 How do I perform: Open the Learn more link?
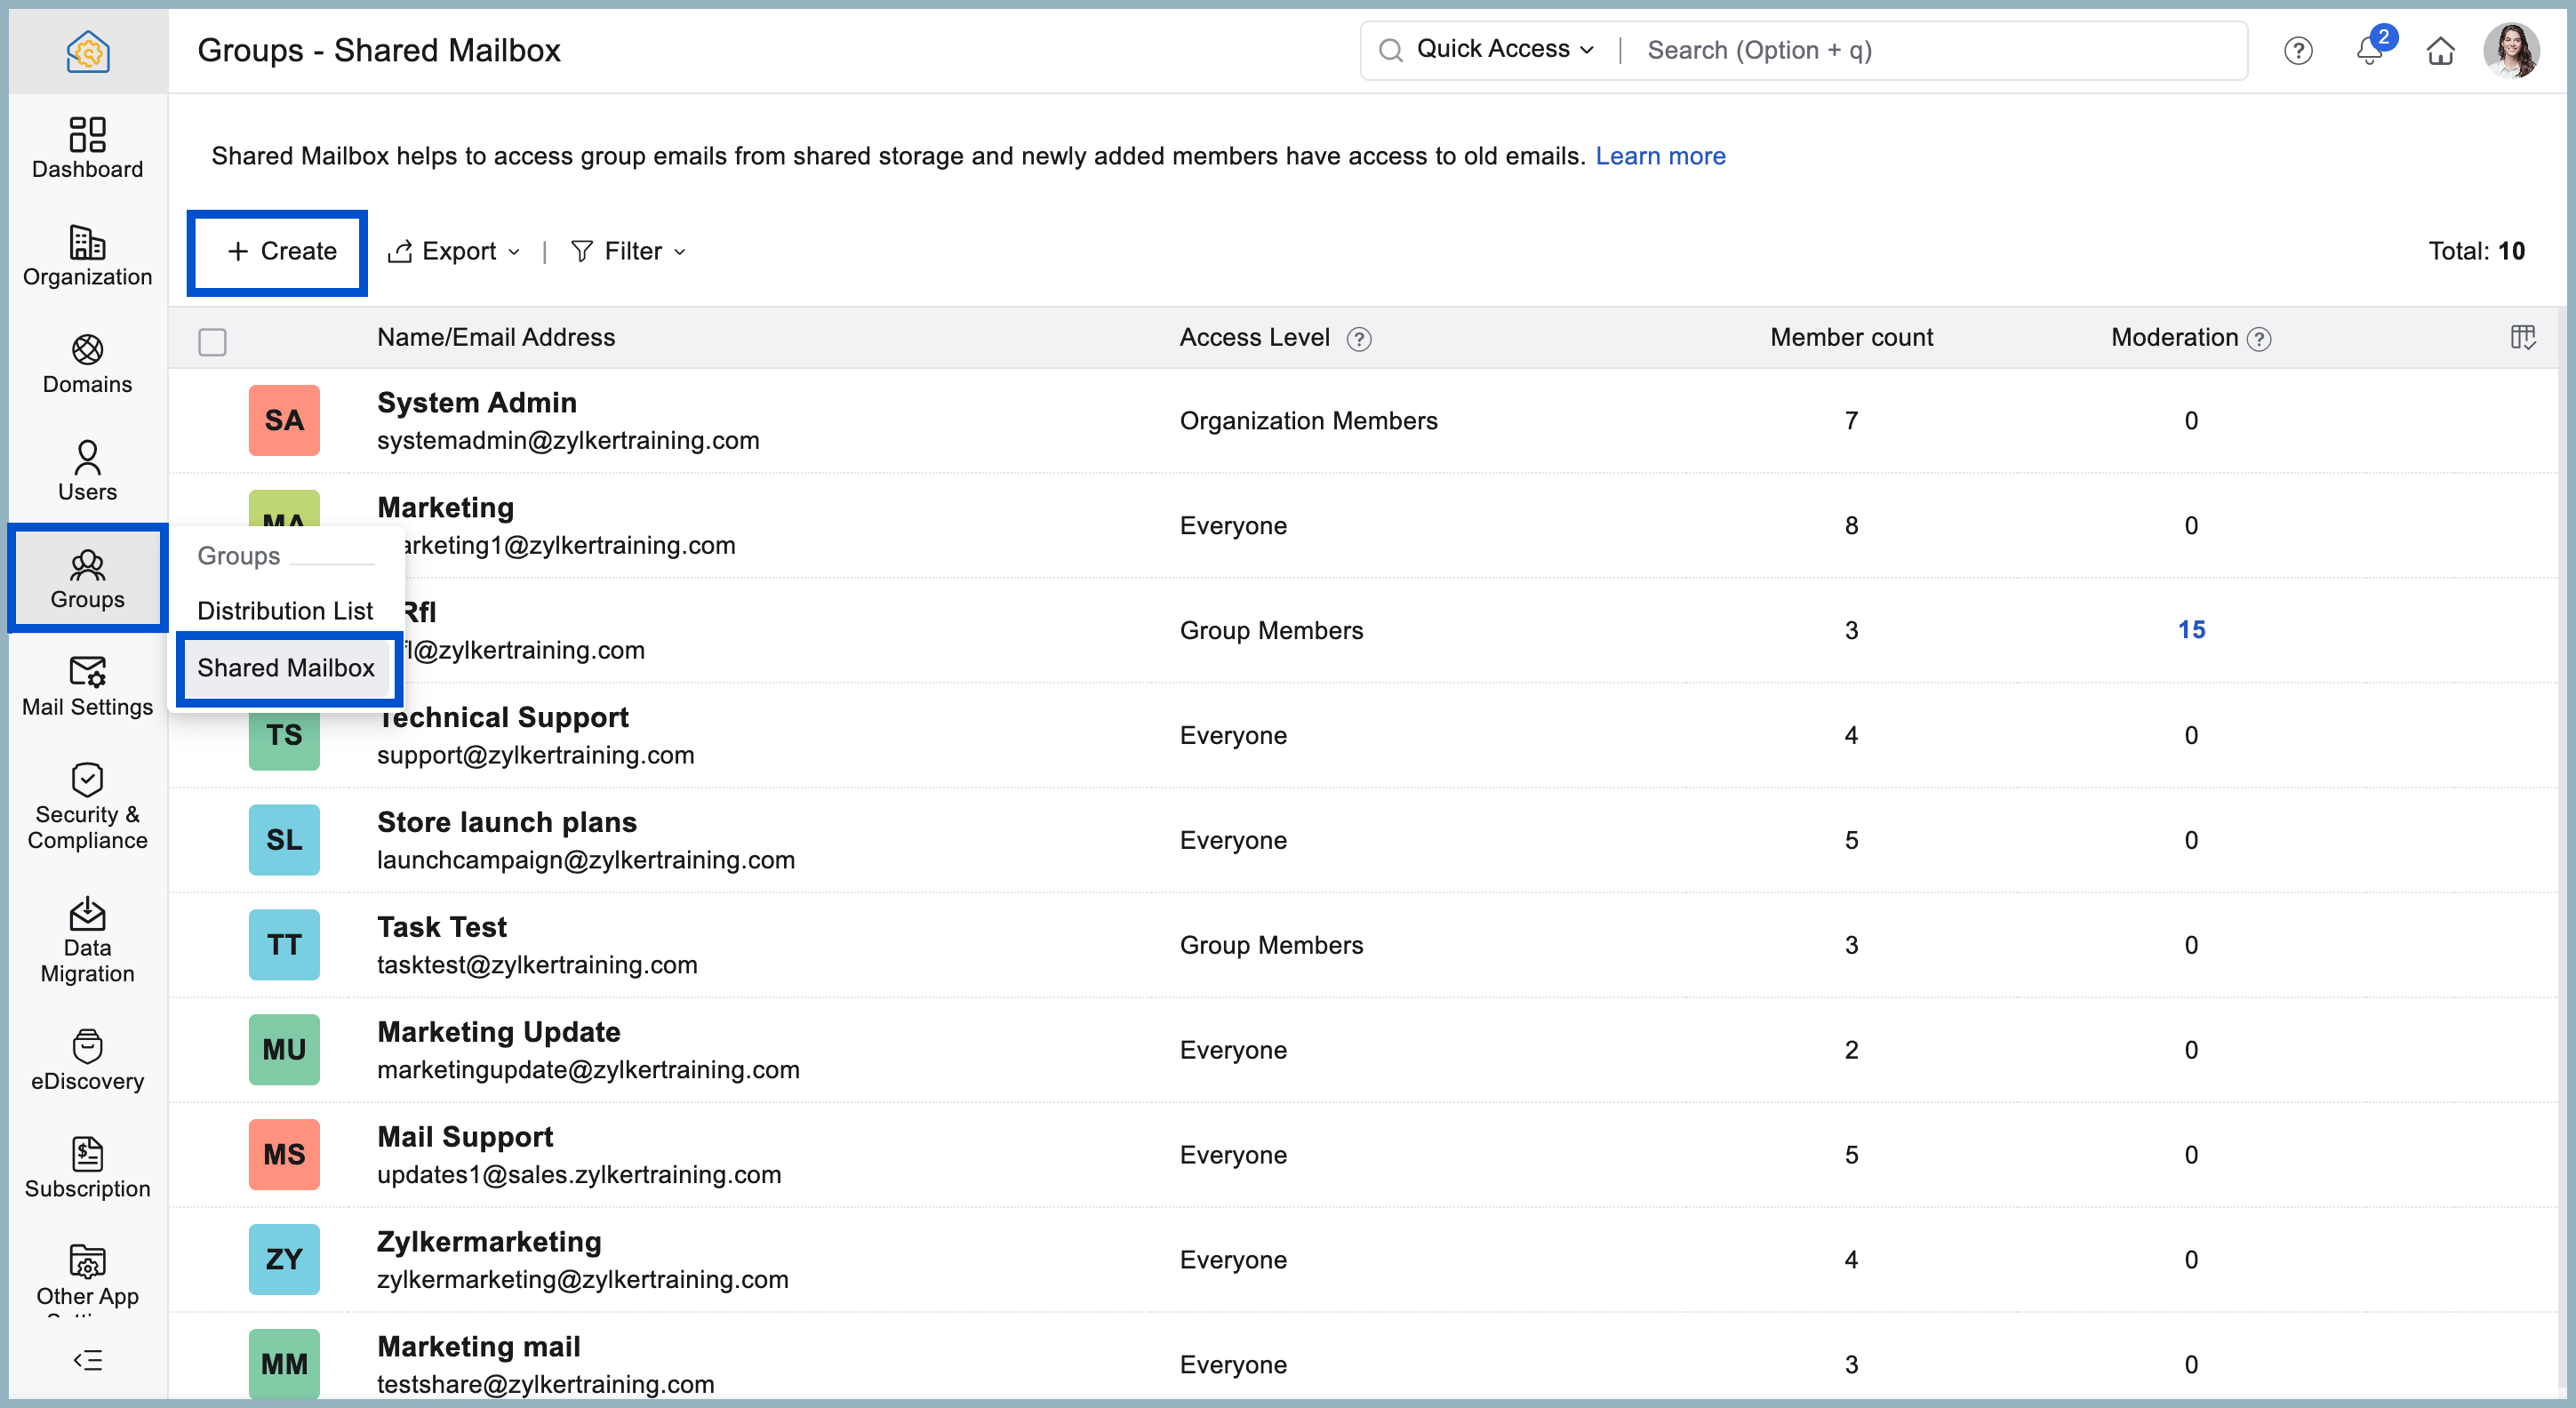[1659, 156]
